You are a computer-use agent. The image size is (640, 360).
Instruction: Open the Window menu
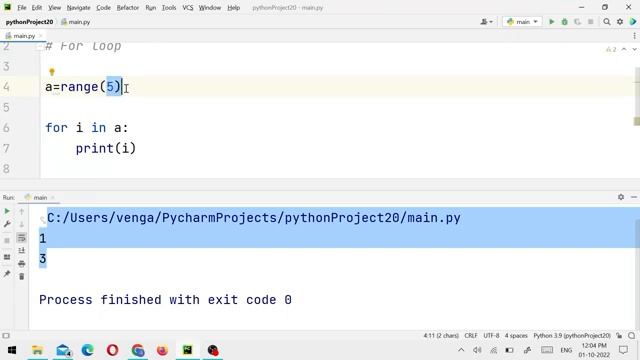210,8
